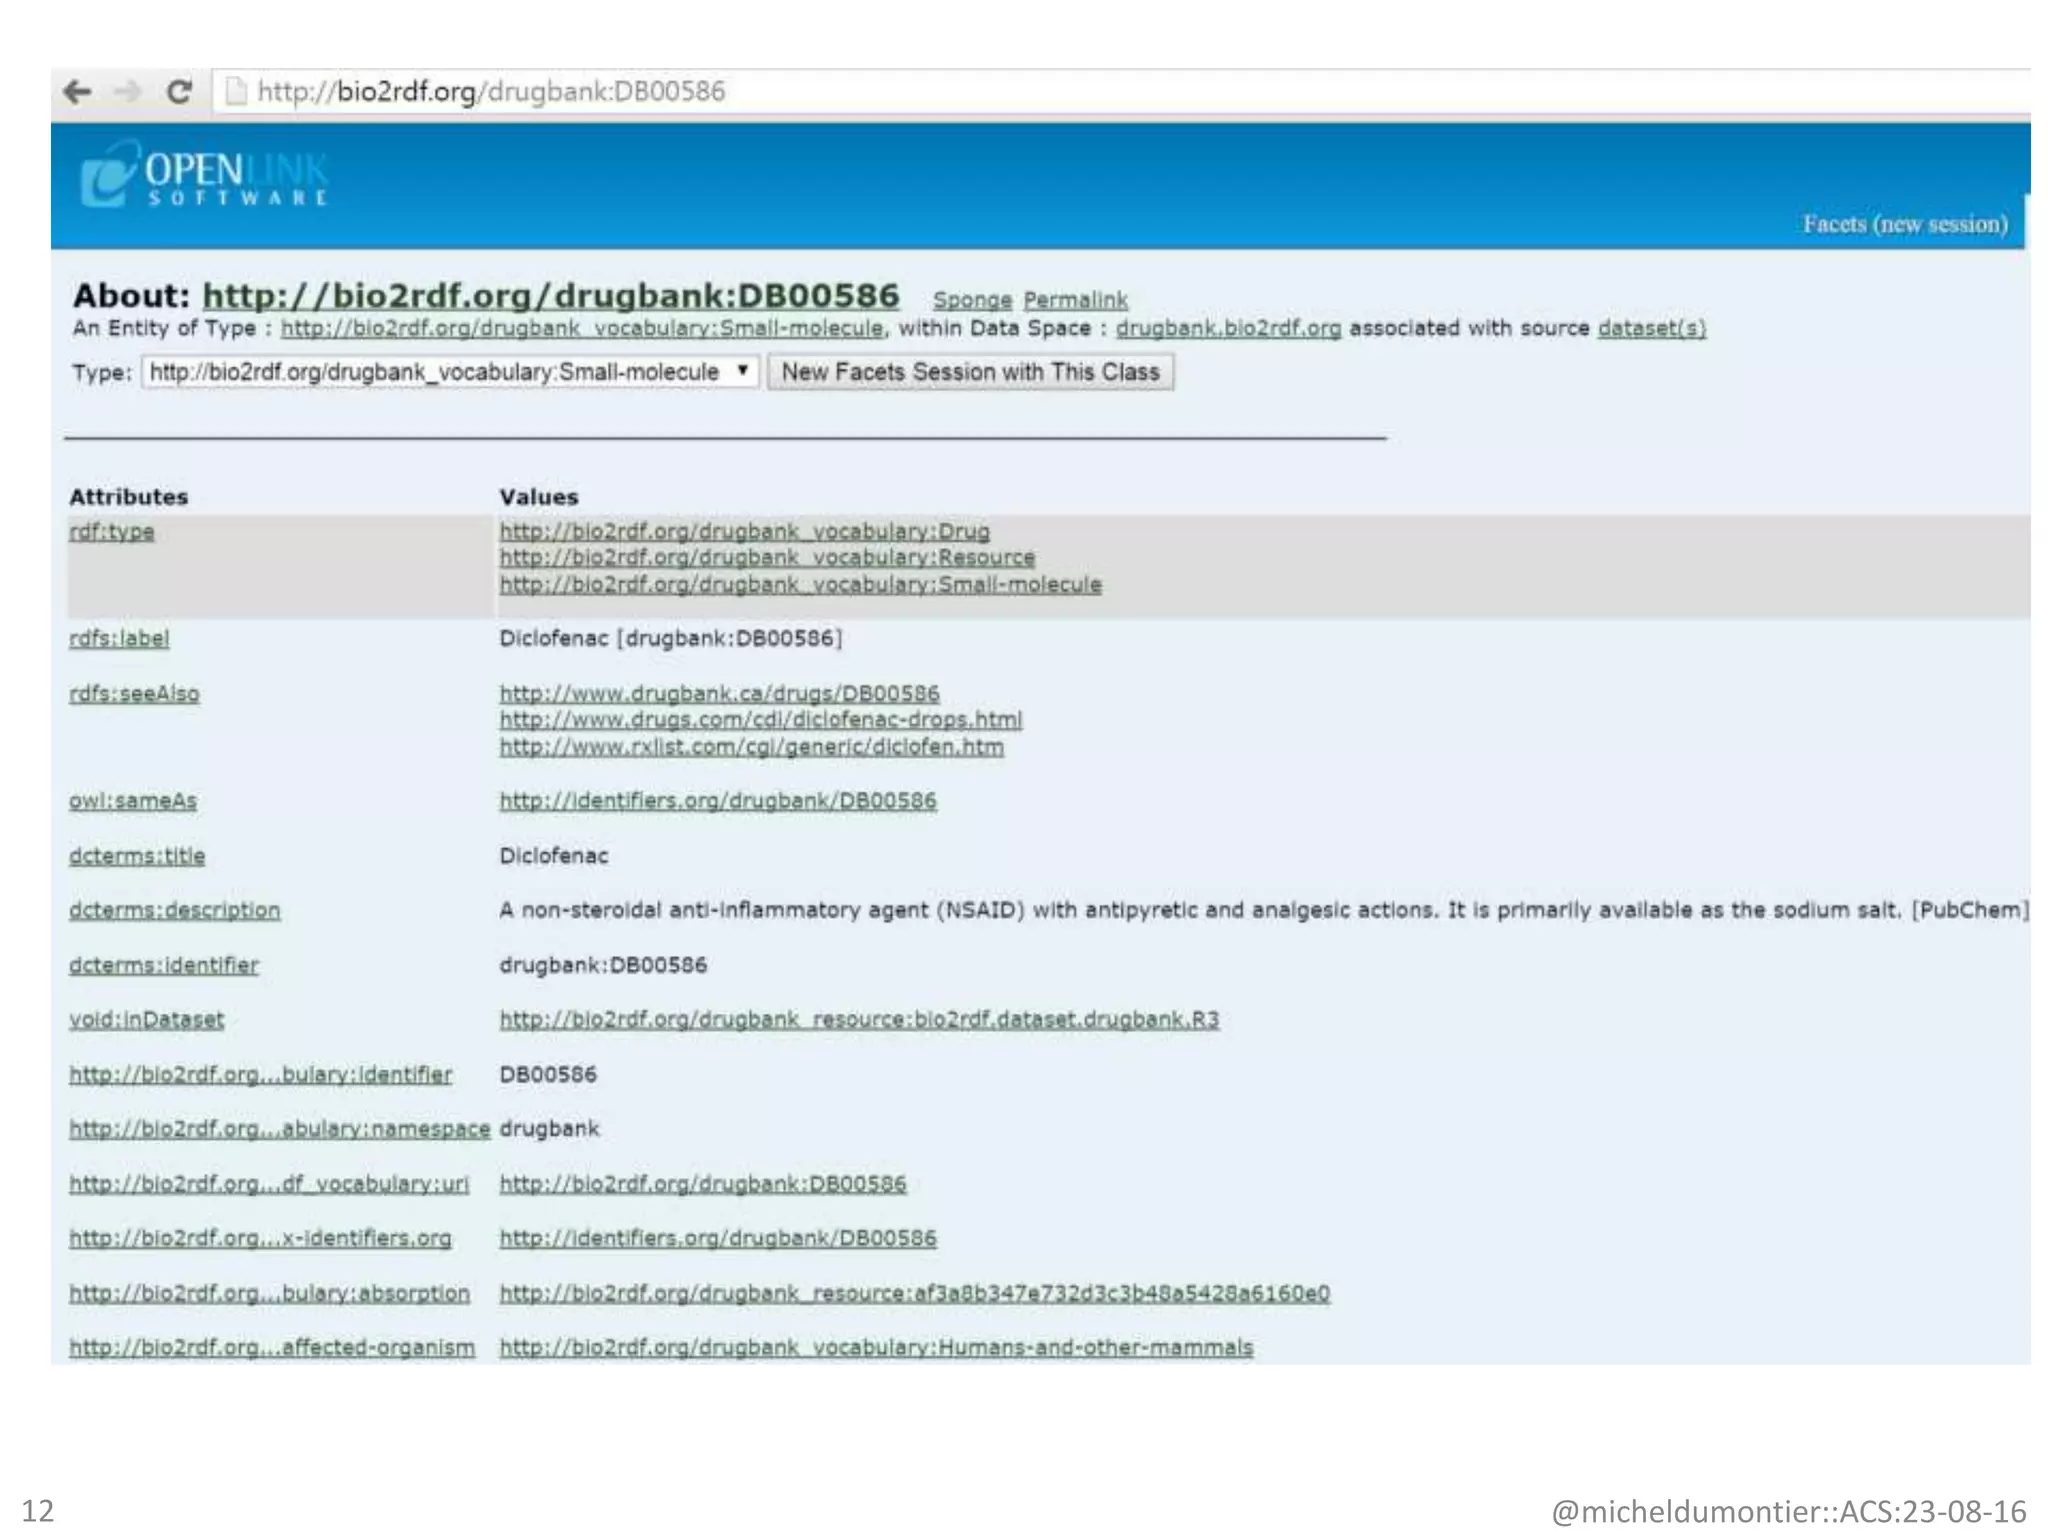Viewport: 2048px width, 1536px height.
Task: Click the dcterms:description attribute link
Action: pyautogui.click(x=174, y=910)
